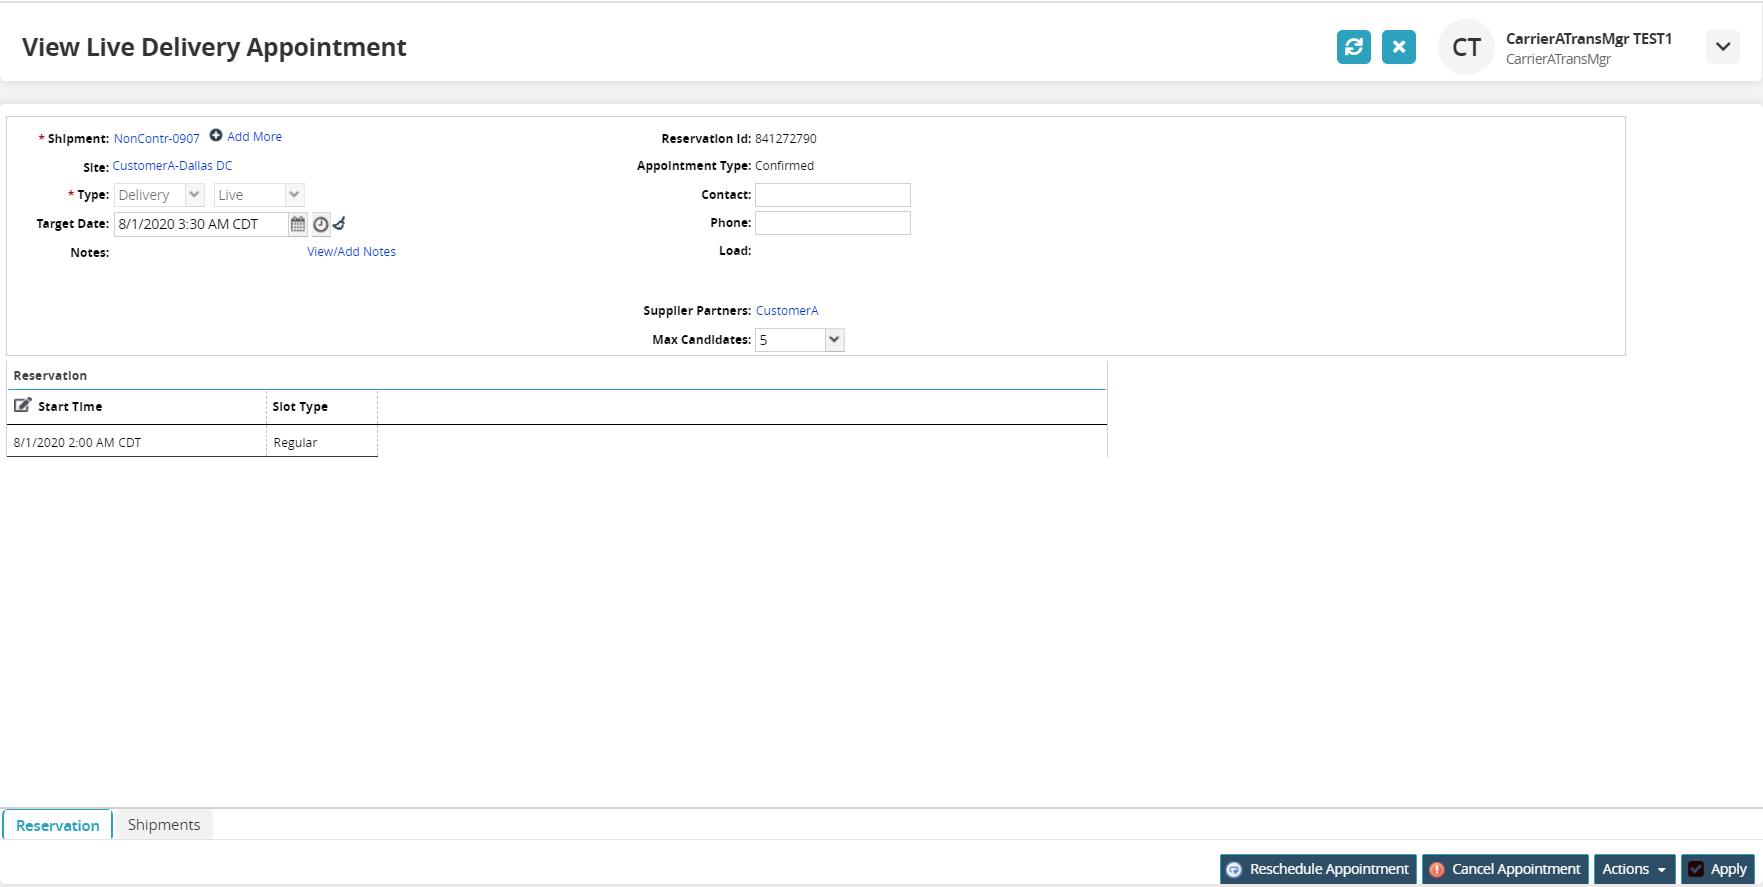Viewport: 1763px width, 887px height.
Task: Click the edit icon in the Start Time header
Action: [x=23, y=405]
